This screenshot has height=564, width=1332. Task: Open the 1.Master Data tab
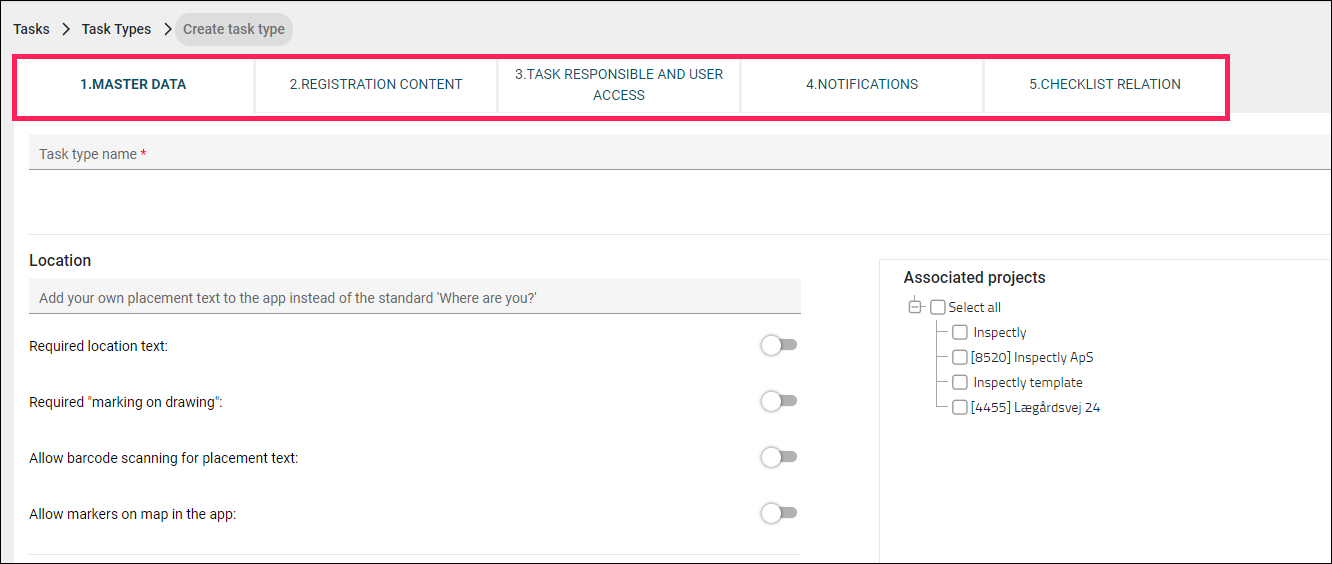pyautogui.click(x=133, y=84)
